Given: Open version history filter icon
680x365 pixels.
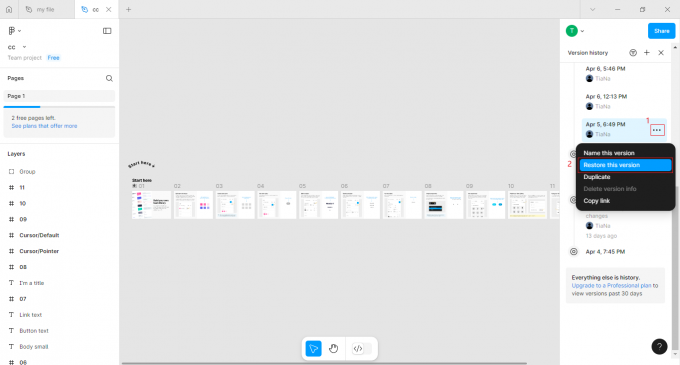Looking at the screenshot, I should point(633,53).
